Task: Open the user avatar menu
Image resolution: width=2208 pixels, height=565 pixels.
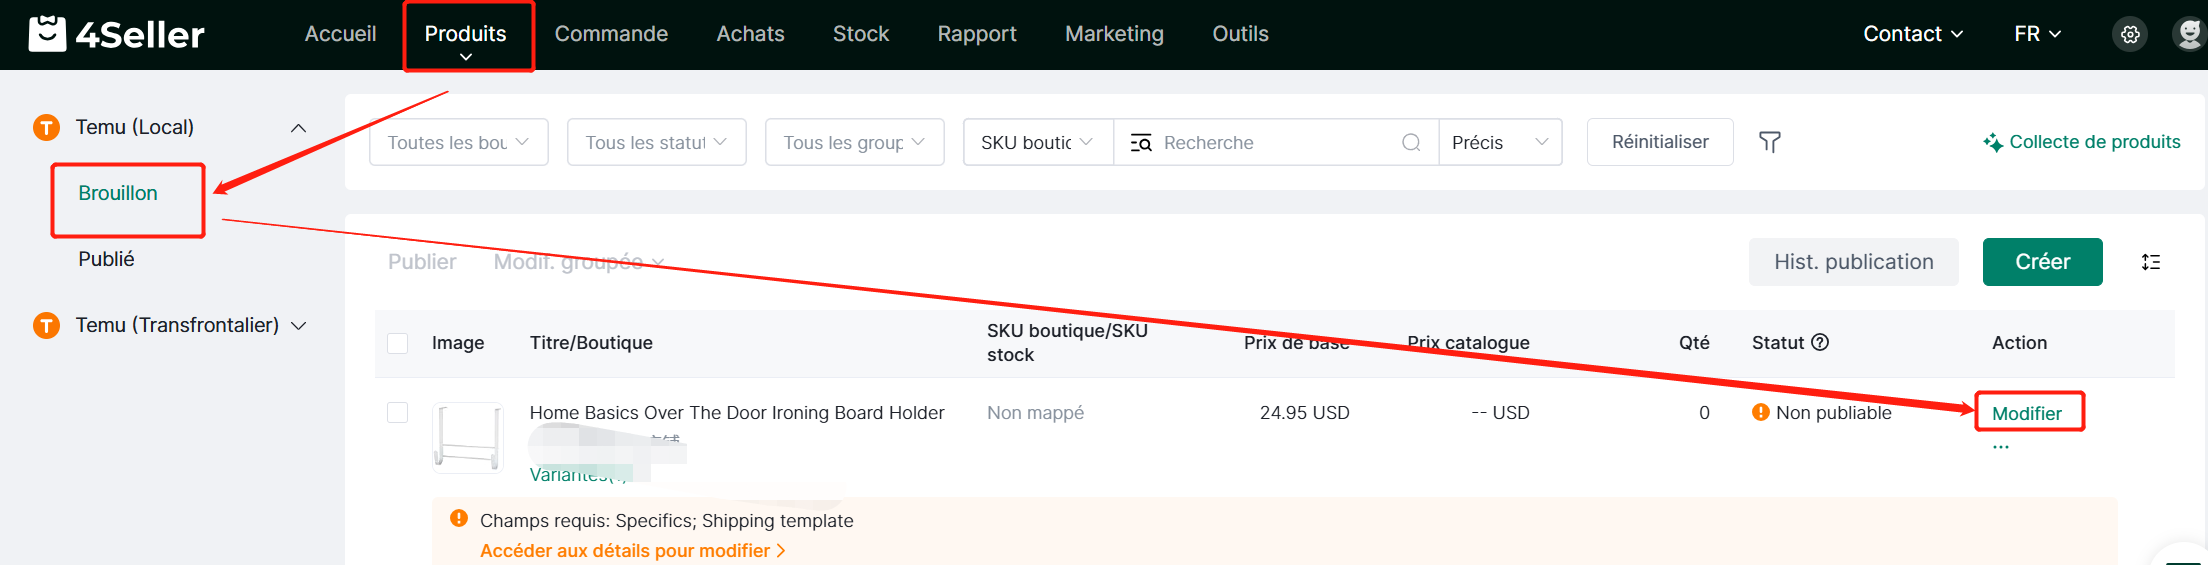Action: click(x=2190, y=34)
